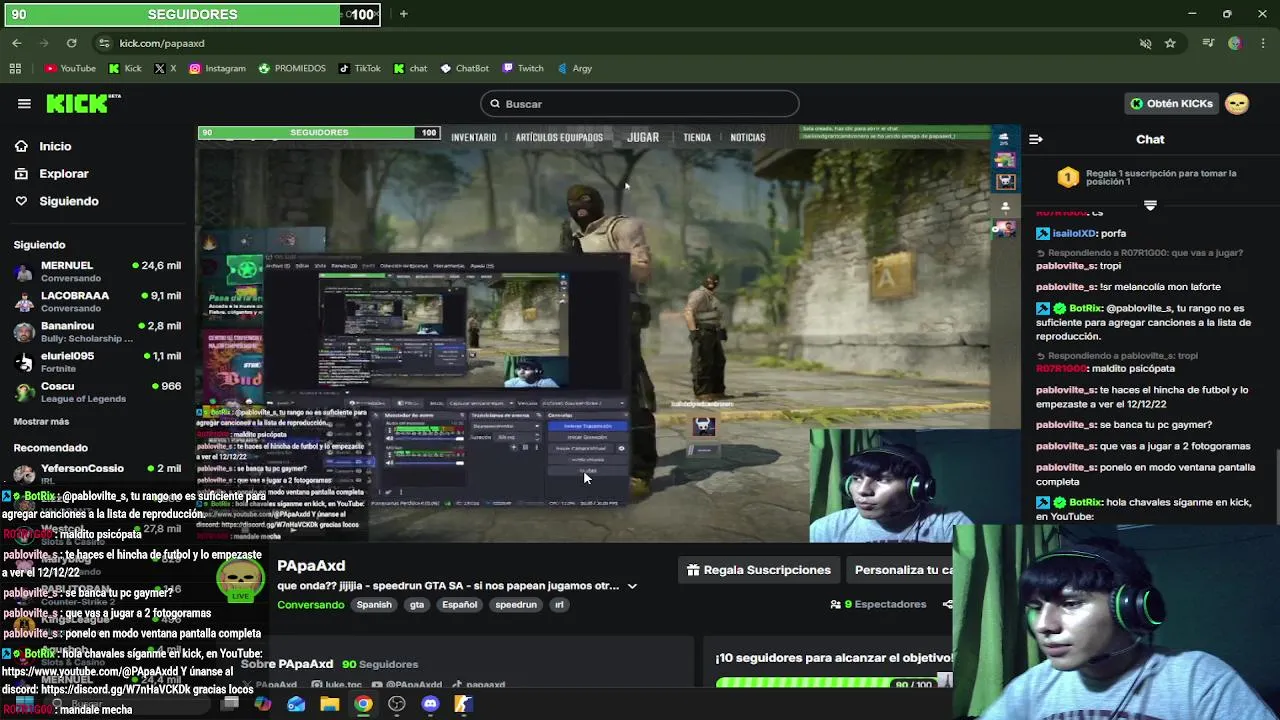1280x720 pixels.
Task: Open Explorar in the sidebar
Action: (x=64, y=174)
